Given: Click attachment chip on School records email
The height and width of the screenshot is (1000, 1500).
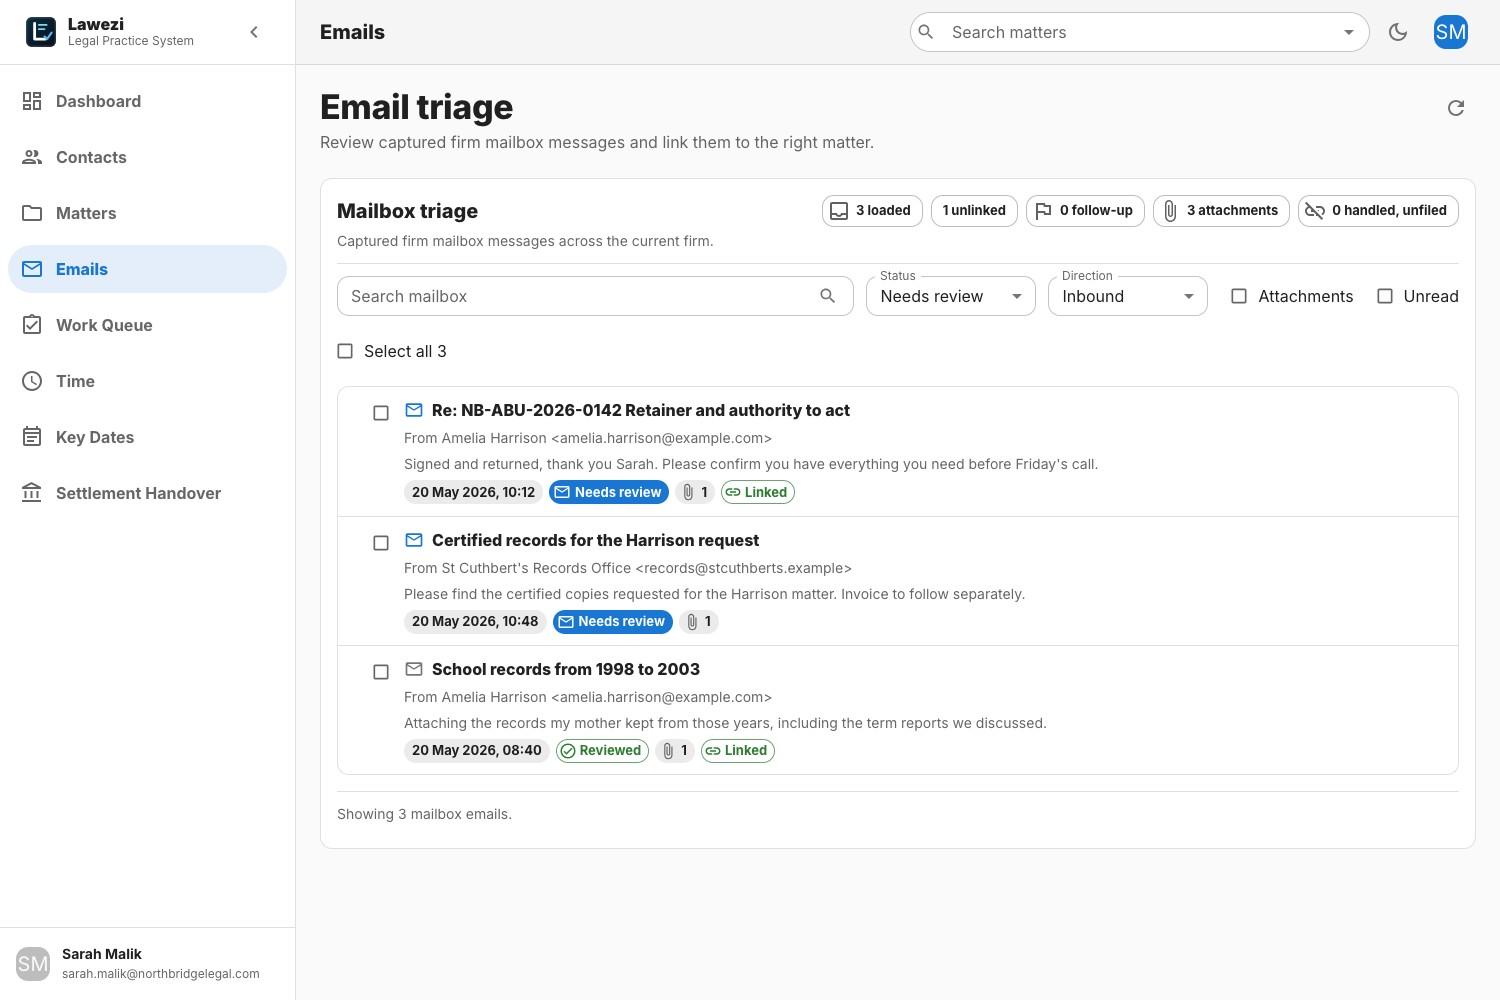Looking at the screenshot, I should (675, 751).
